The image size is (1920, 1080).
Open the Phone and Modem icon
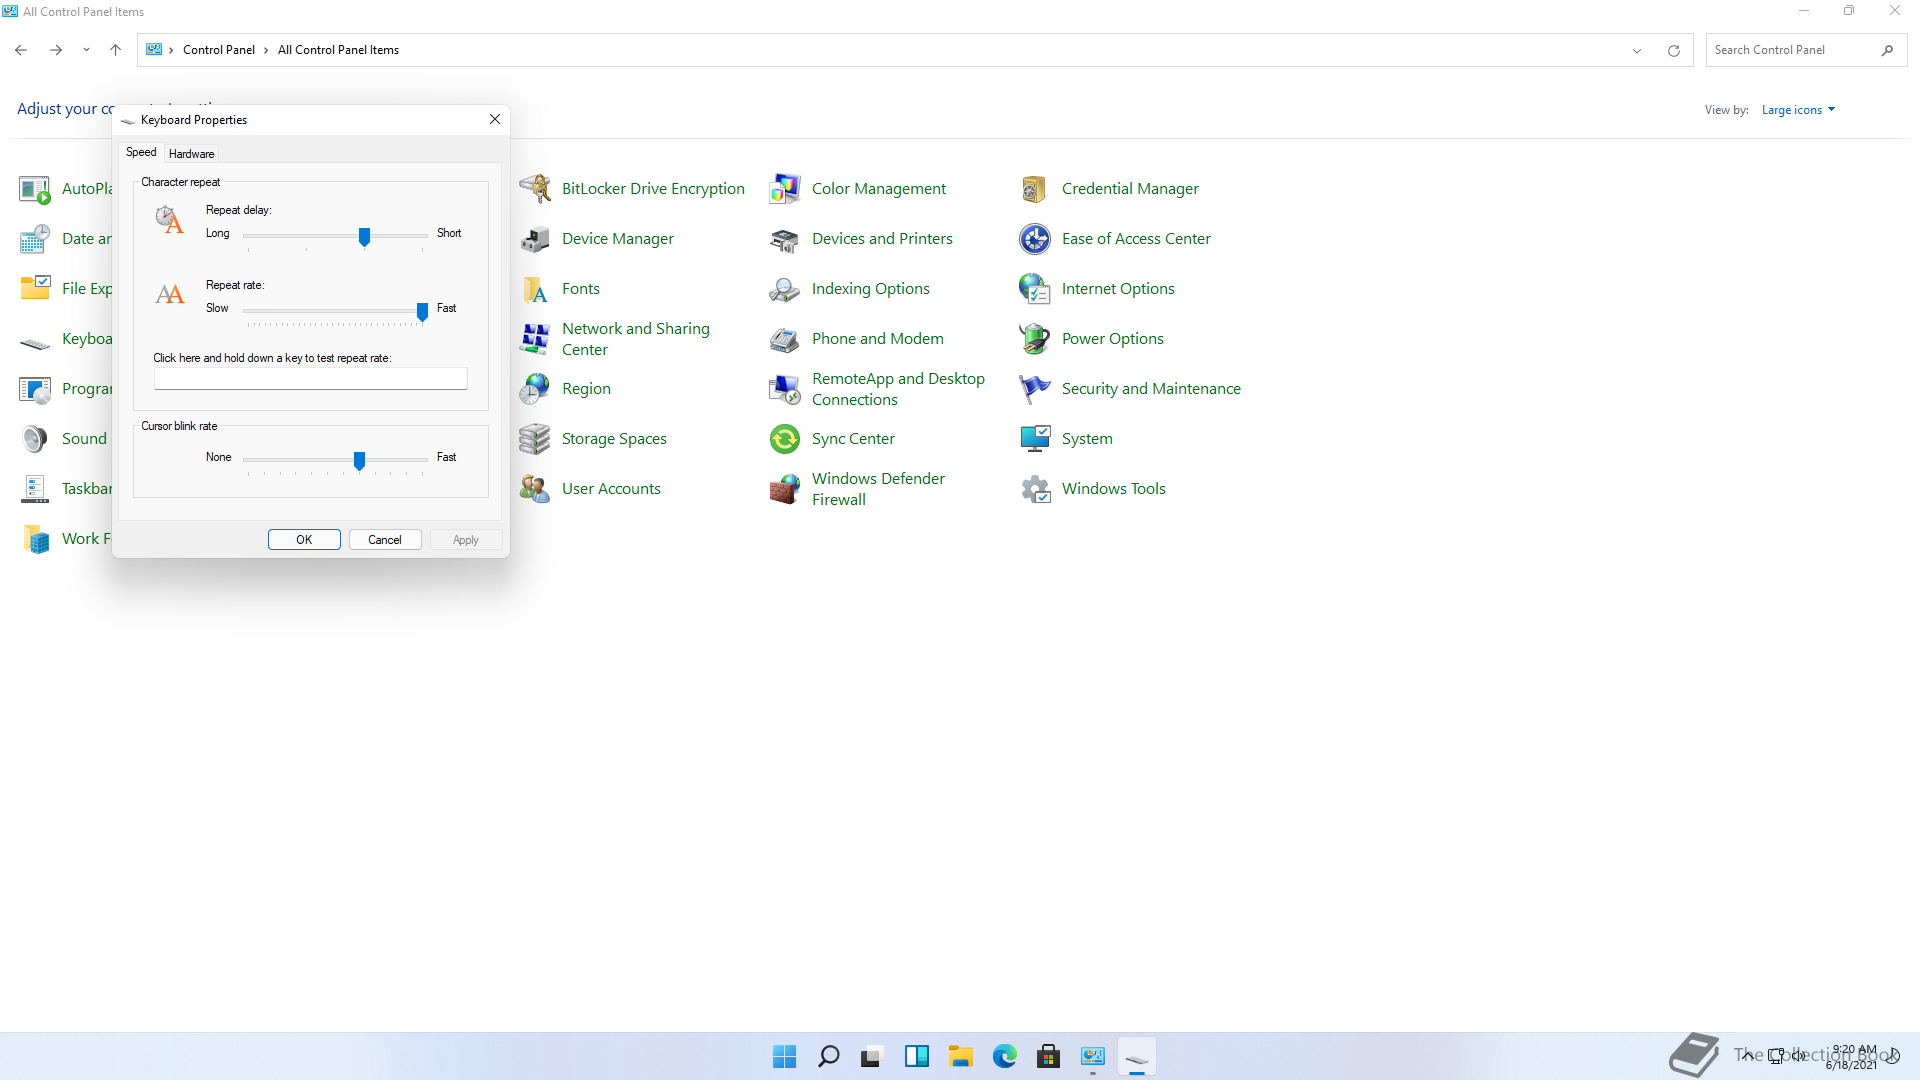(785, 338)
